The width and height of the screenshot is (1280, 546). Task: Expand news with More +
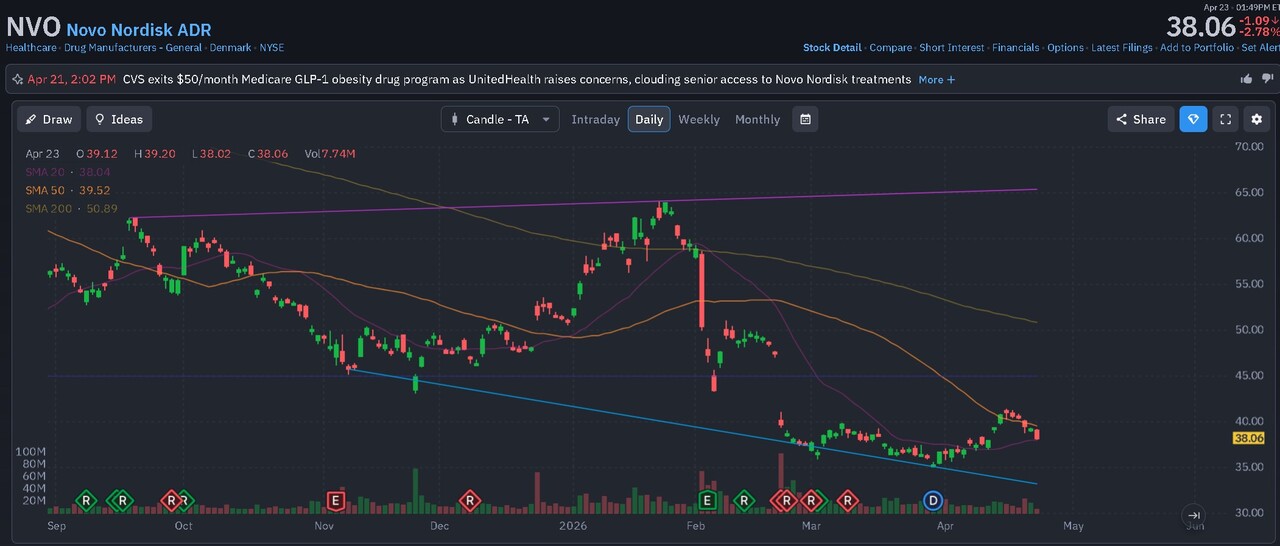click(x=937, y=79)
